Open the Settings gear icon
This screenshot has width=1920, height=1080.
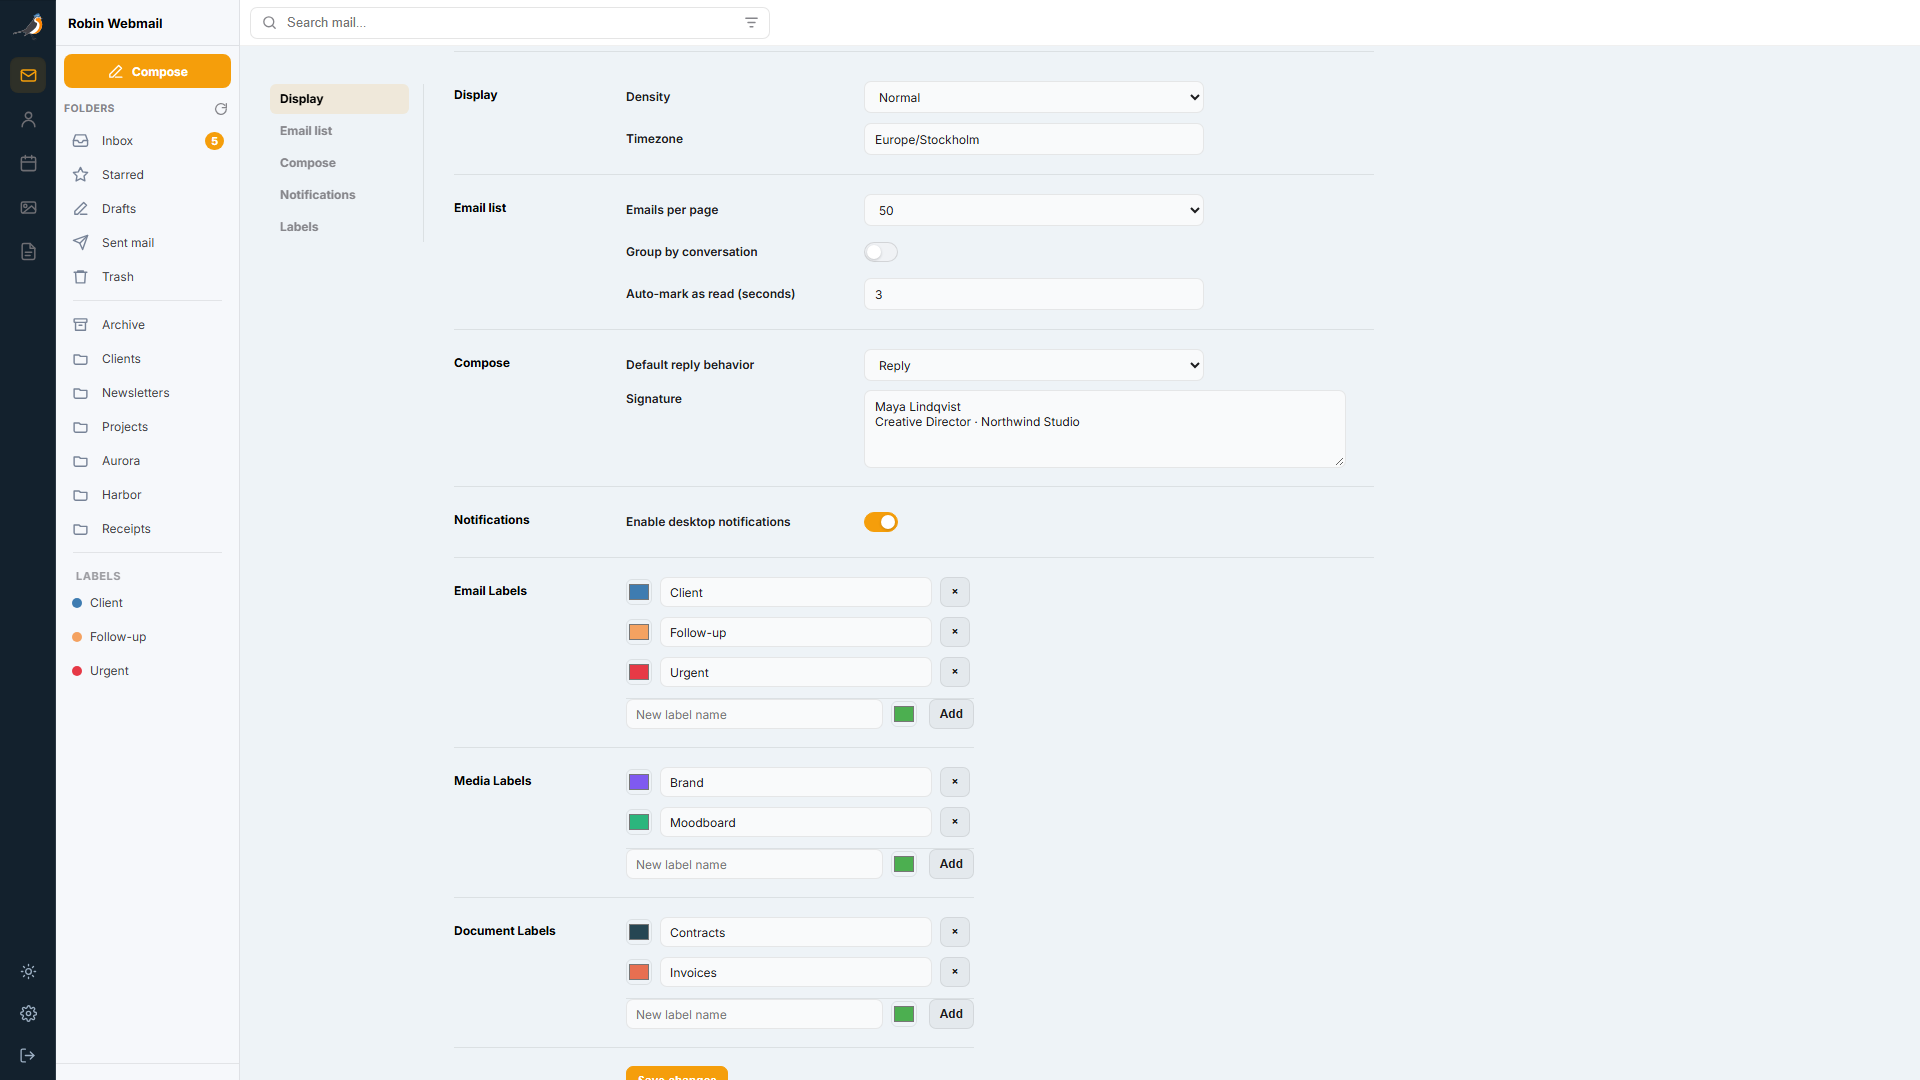point(28,1013)
